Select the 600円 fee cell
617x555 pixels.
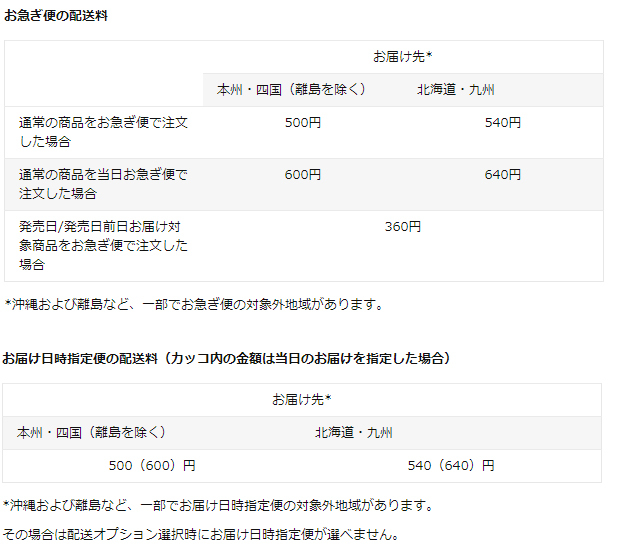click(302, 175)
